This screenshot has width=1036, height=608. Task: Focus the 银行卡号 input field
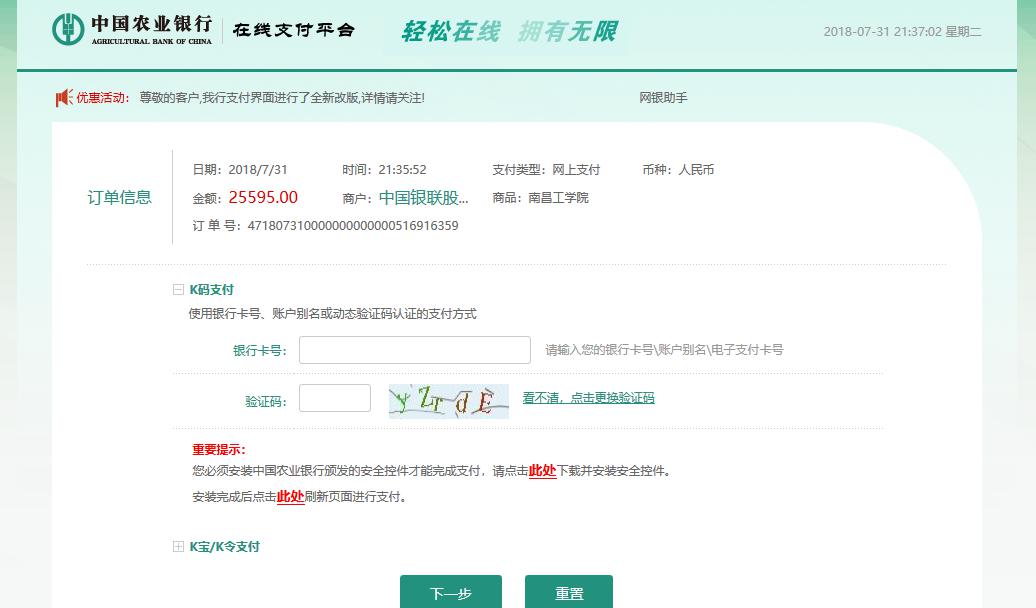414,350
